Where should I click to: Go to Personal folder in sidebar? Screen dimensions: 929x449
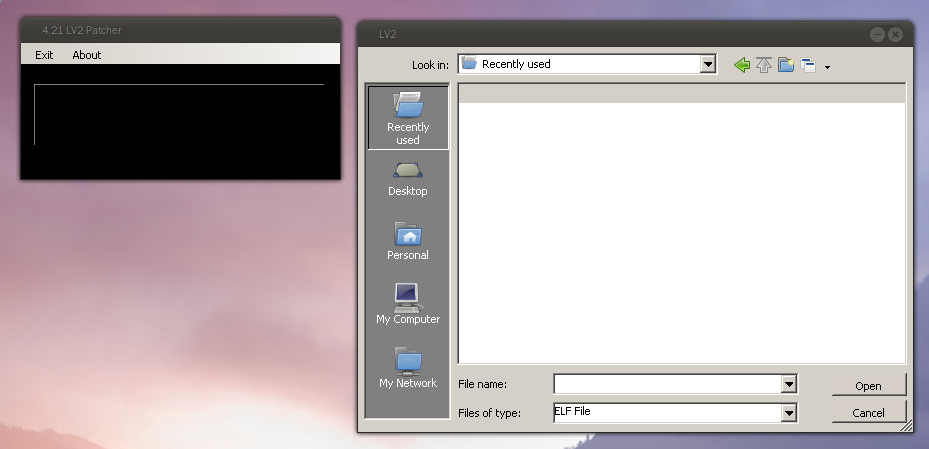[x=408, y=242]
